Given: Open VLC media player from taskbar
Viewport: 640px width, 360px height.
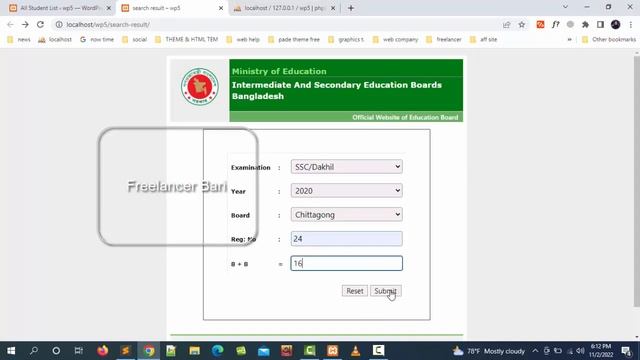Looking at the screenshot, I should coord(356,351).
